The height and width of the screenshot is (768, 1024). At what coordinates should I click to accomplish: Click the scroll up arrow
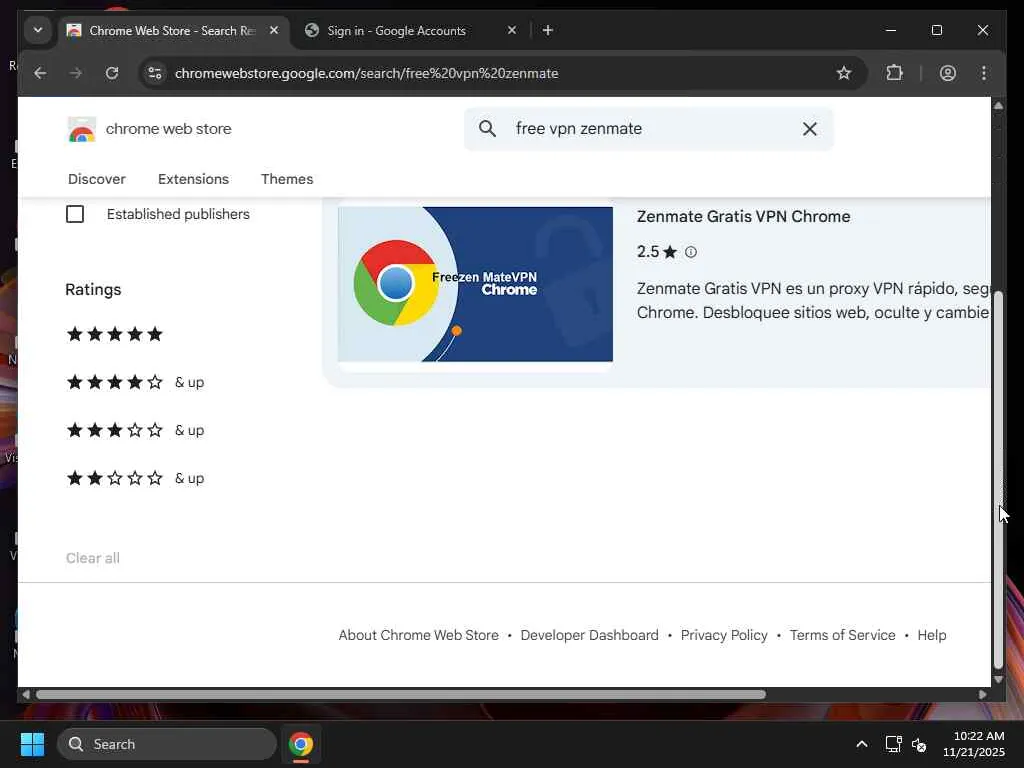(998, 105)
